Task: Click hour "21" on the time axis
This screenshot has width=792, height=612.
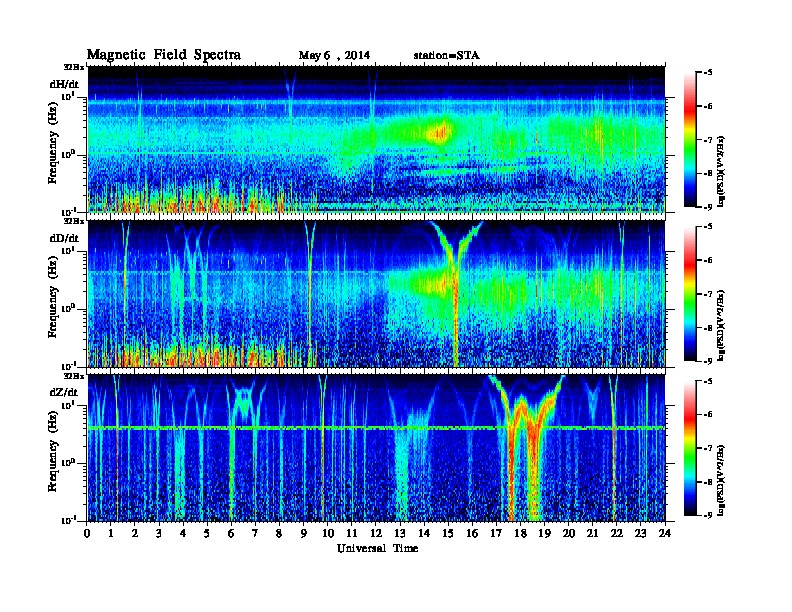Action: (593, 534)
